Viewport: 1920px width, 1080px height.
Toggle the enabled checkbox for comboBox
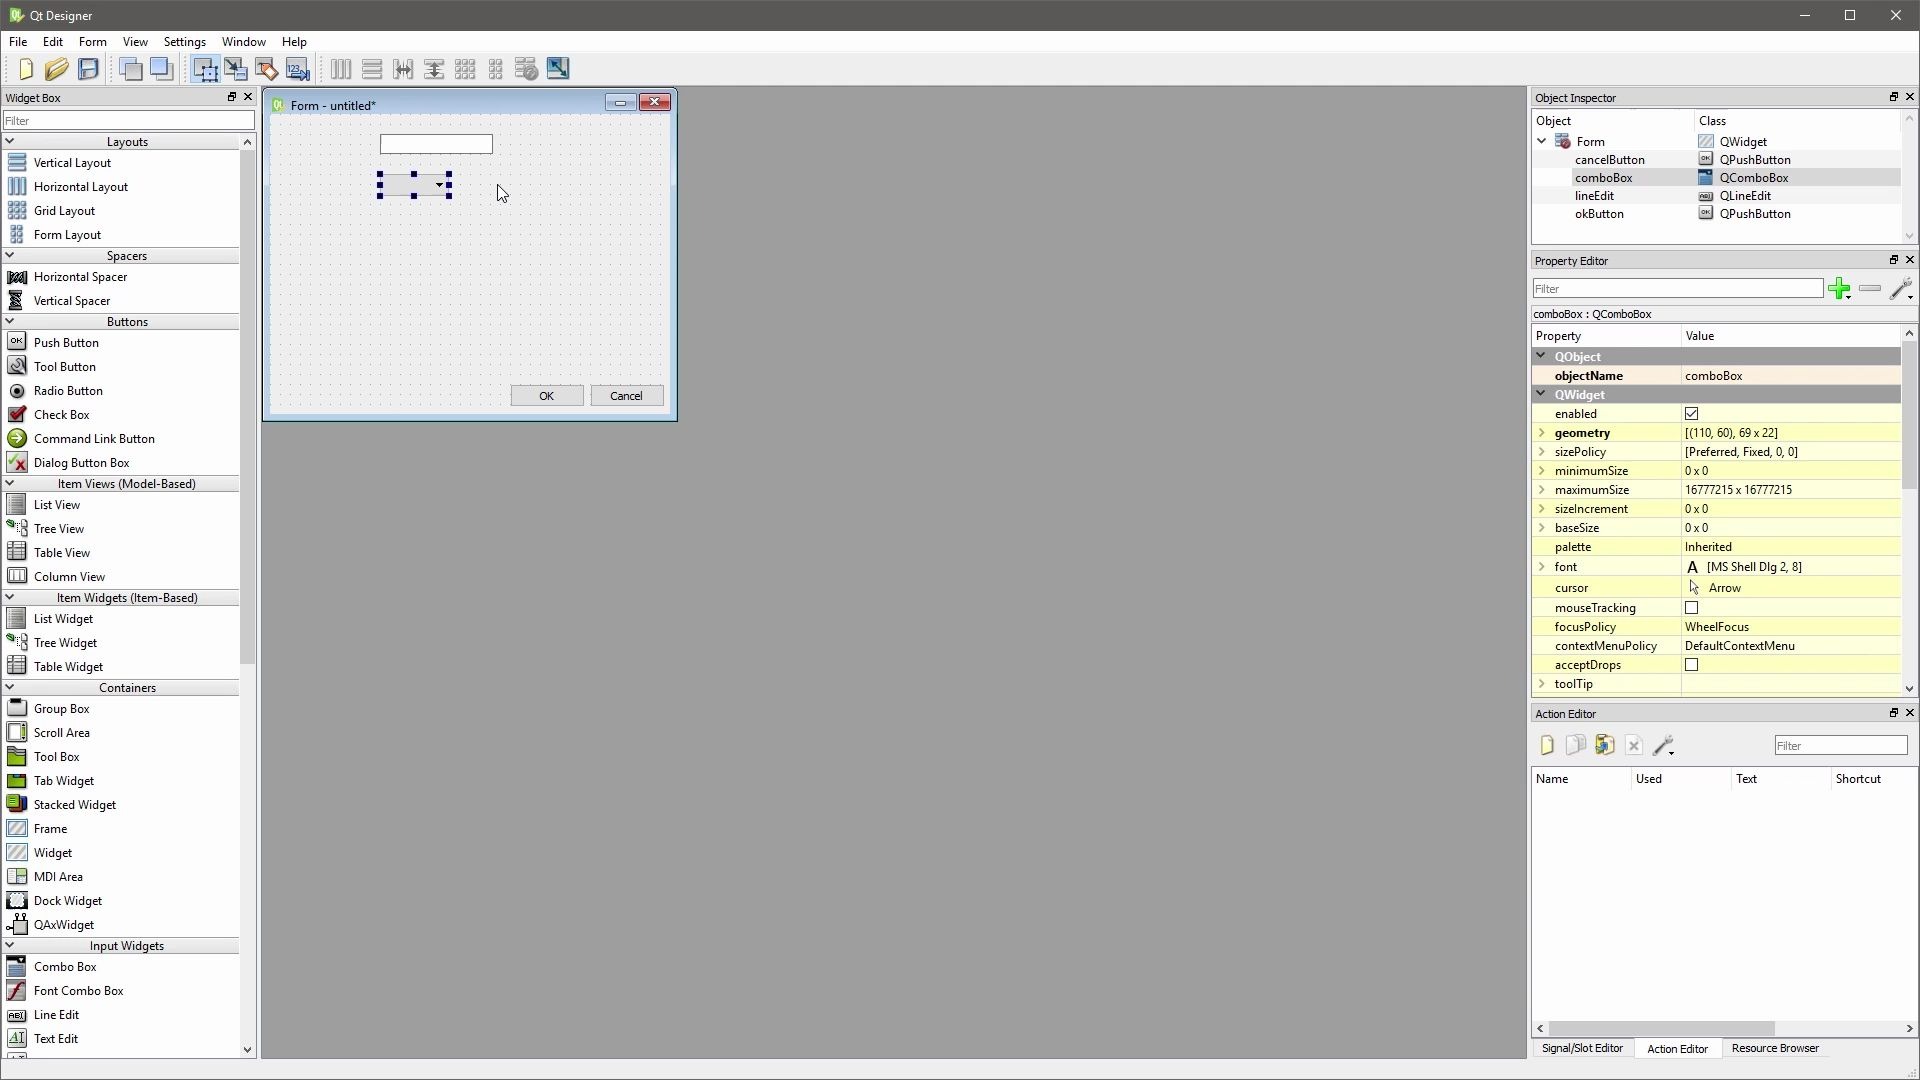click(x=1692, y=413)
